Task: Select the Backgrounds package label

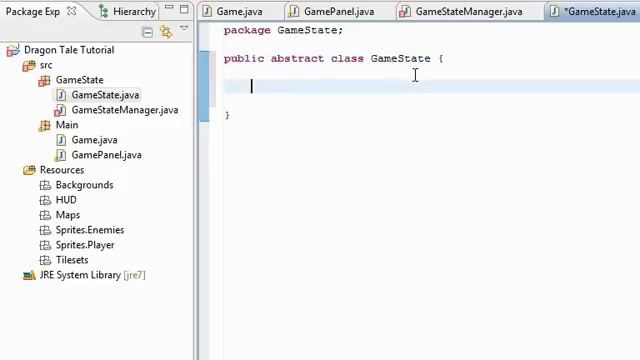Action: tap(84, 185)
